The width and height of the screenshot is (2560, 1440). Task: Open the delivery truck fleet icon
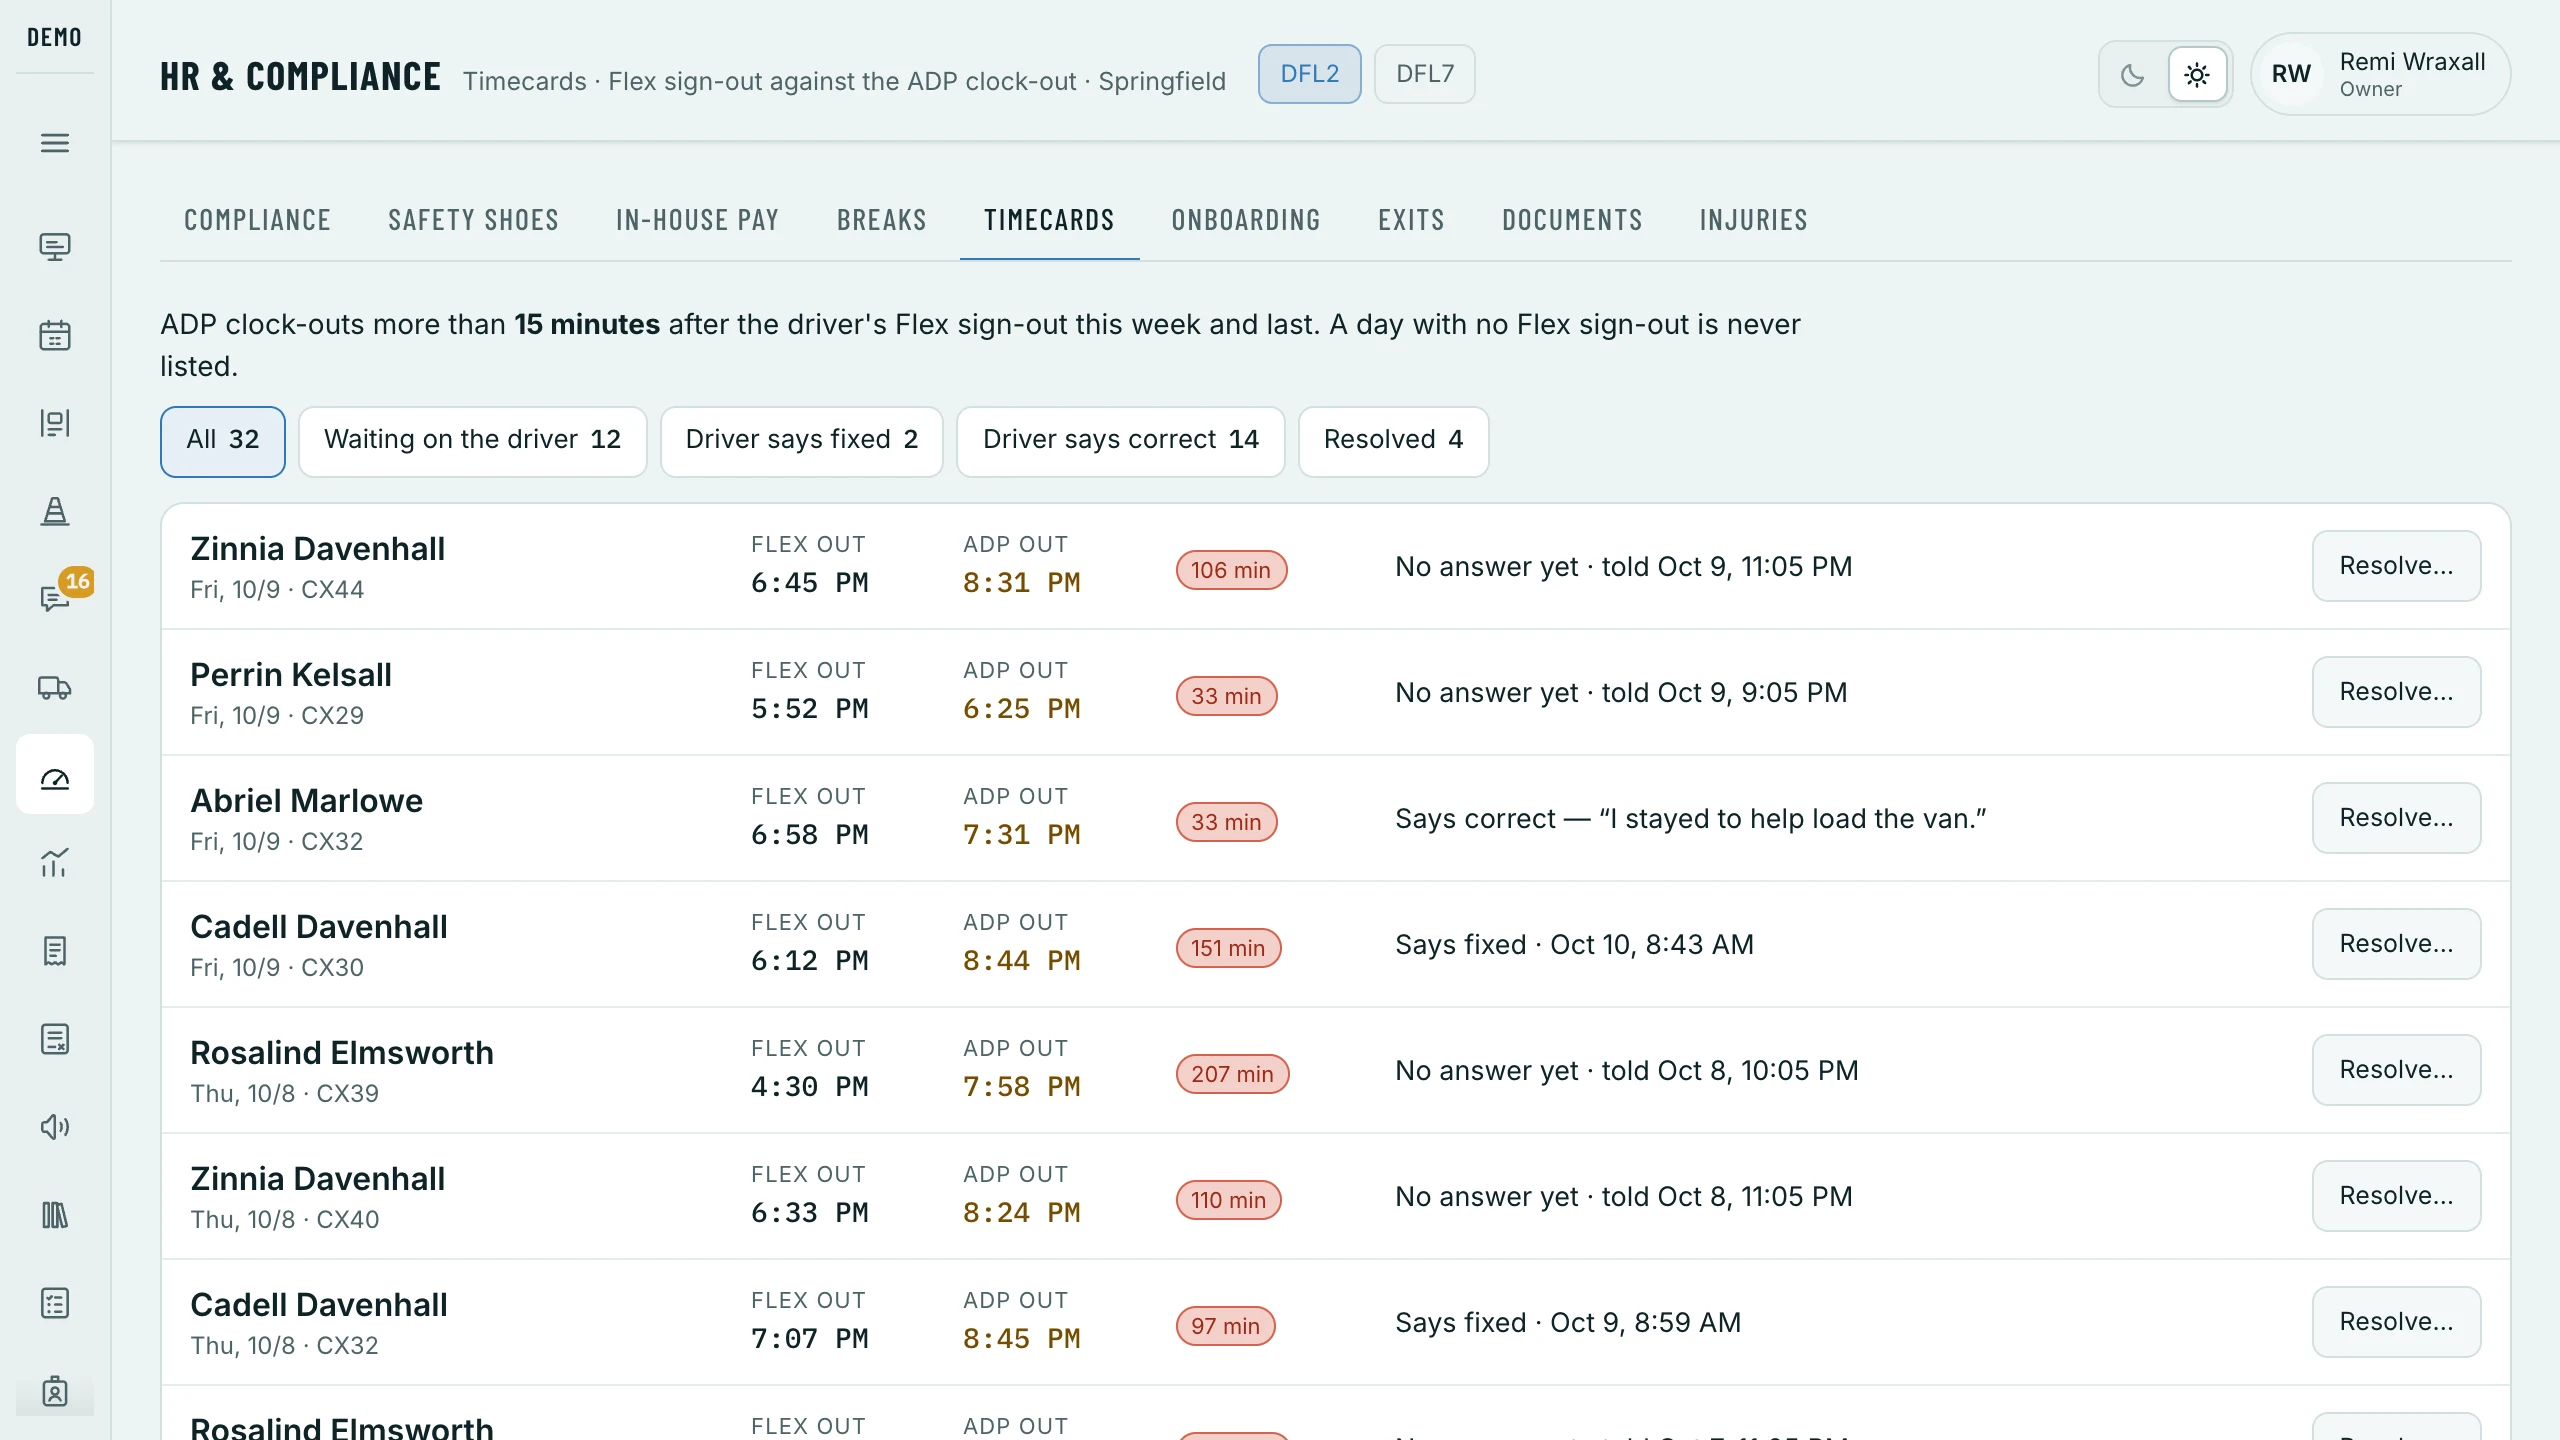(55, 687)
